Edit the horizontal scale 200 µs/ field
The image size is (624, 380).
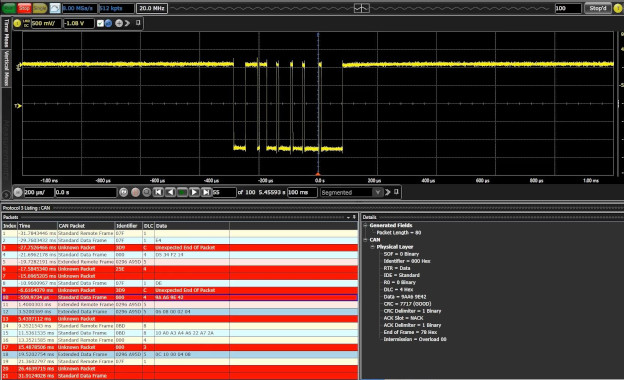(38, 193)
